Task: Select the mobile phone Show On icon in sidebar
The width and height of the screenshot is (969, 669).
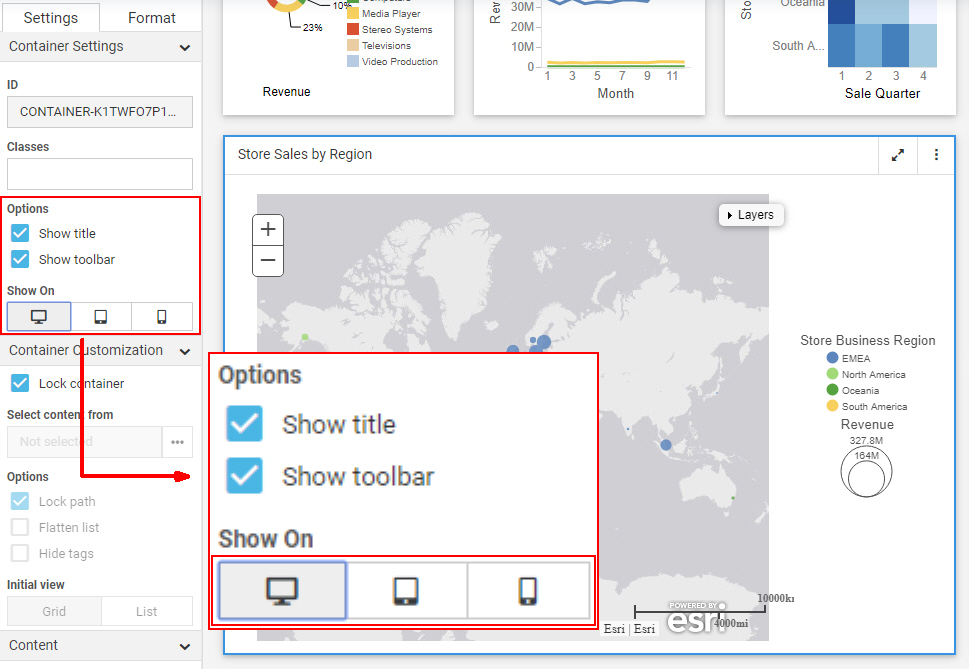Action: [162, 317]
